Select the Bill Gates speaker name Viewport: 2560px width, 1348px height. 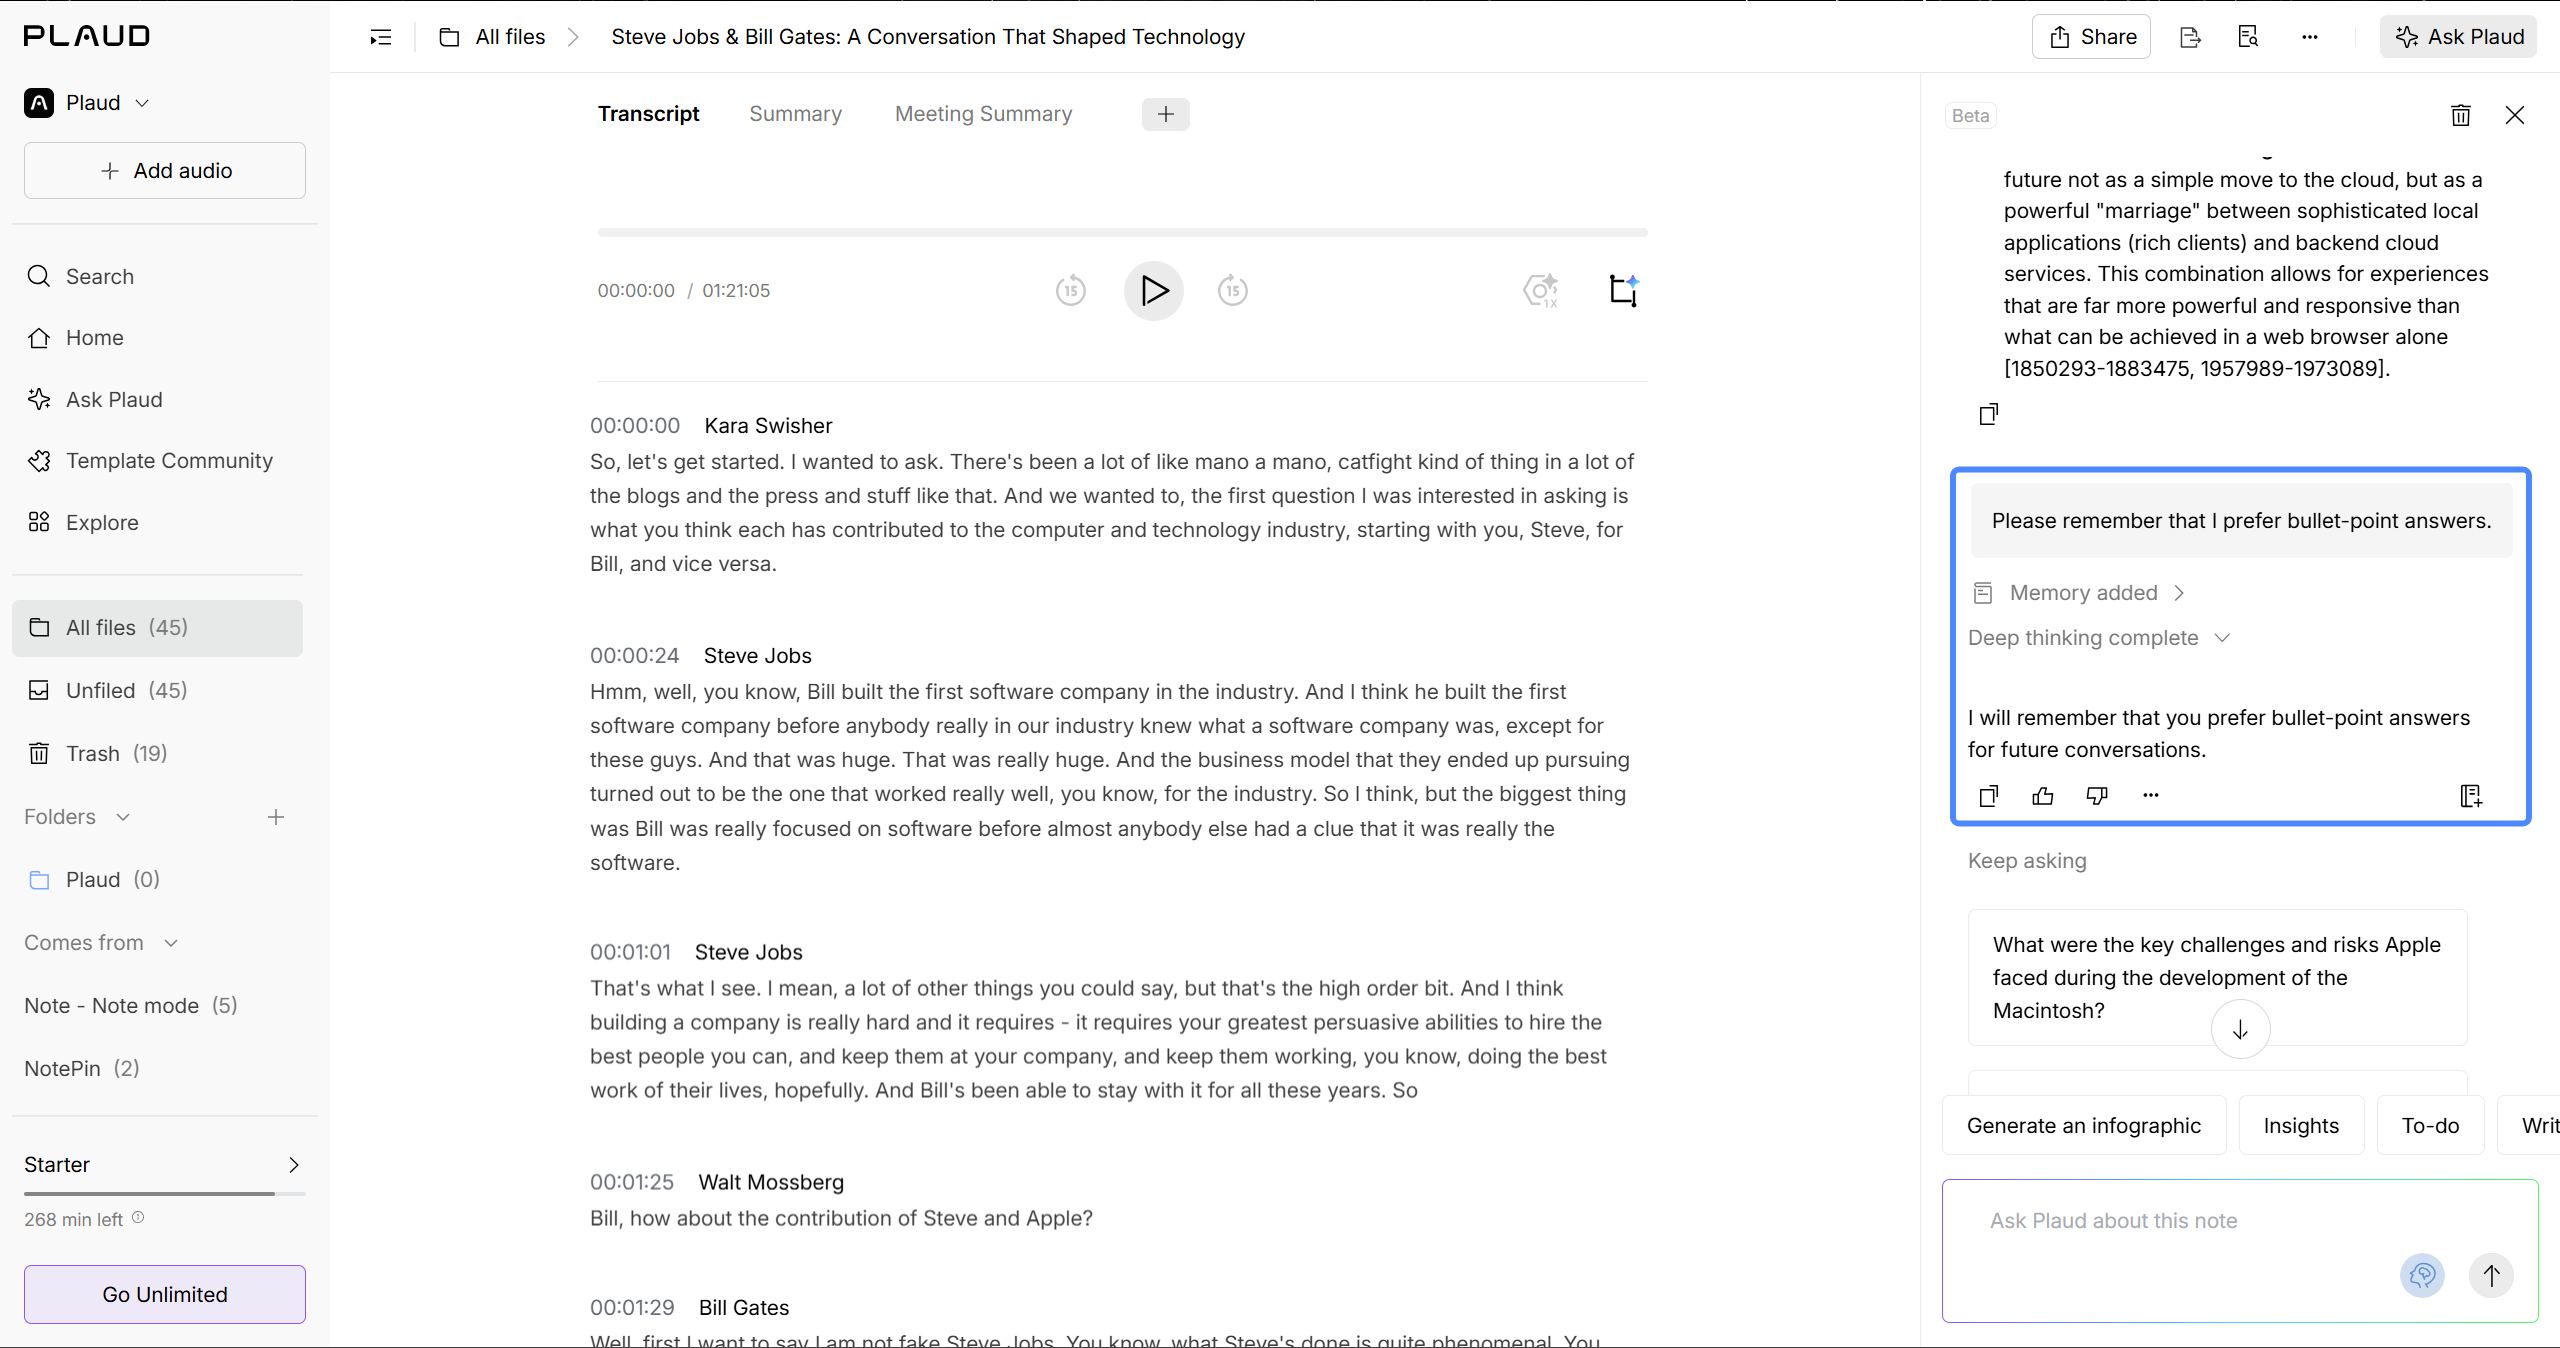point(744,1308)
